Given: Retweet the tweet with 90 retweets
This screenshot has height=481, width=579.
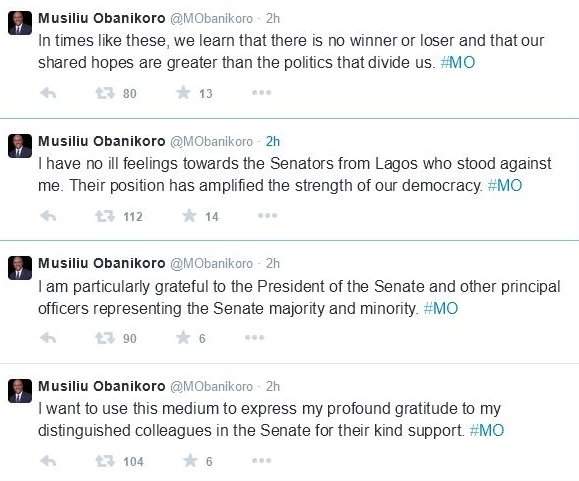Looking at the screenshot, I should [105, 338].
